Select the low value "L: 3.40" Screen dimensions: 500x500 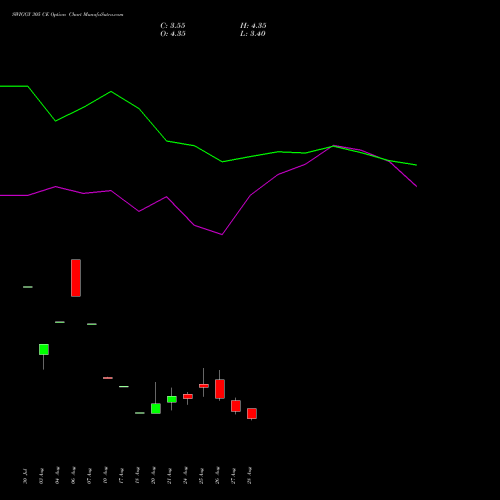253,34
